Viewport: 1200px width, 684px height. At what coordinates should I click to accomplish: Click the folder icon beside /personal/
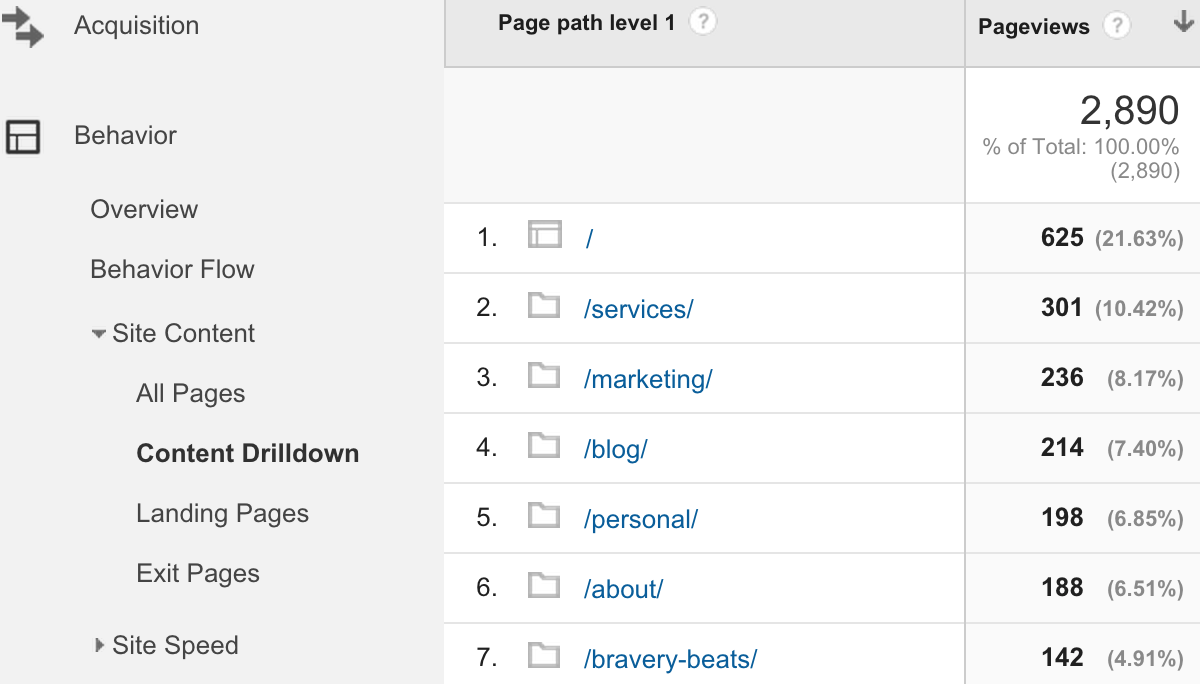[x=544, y=517]
